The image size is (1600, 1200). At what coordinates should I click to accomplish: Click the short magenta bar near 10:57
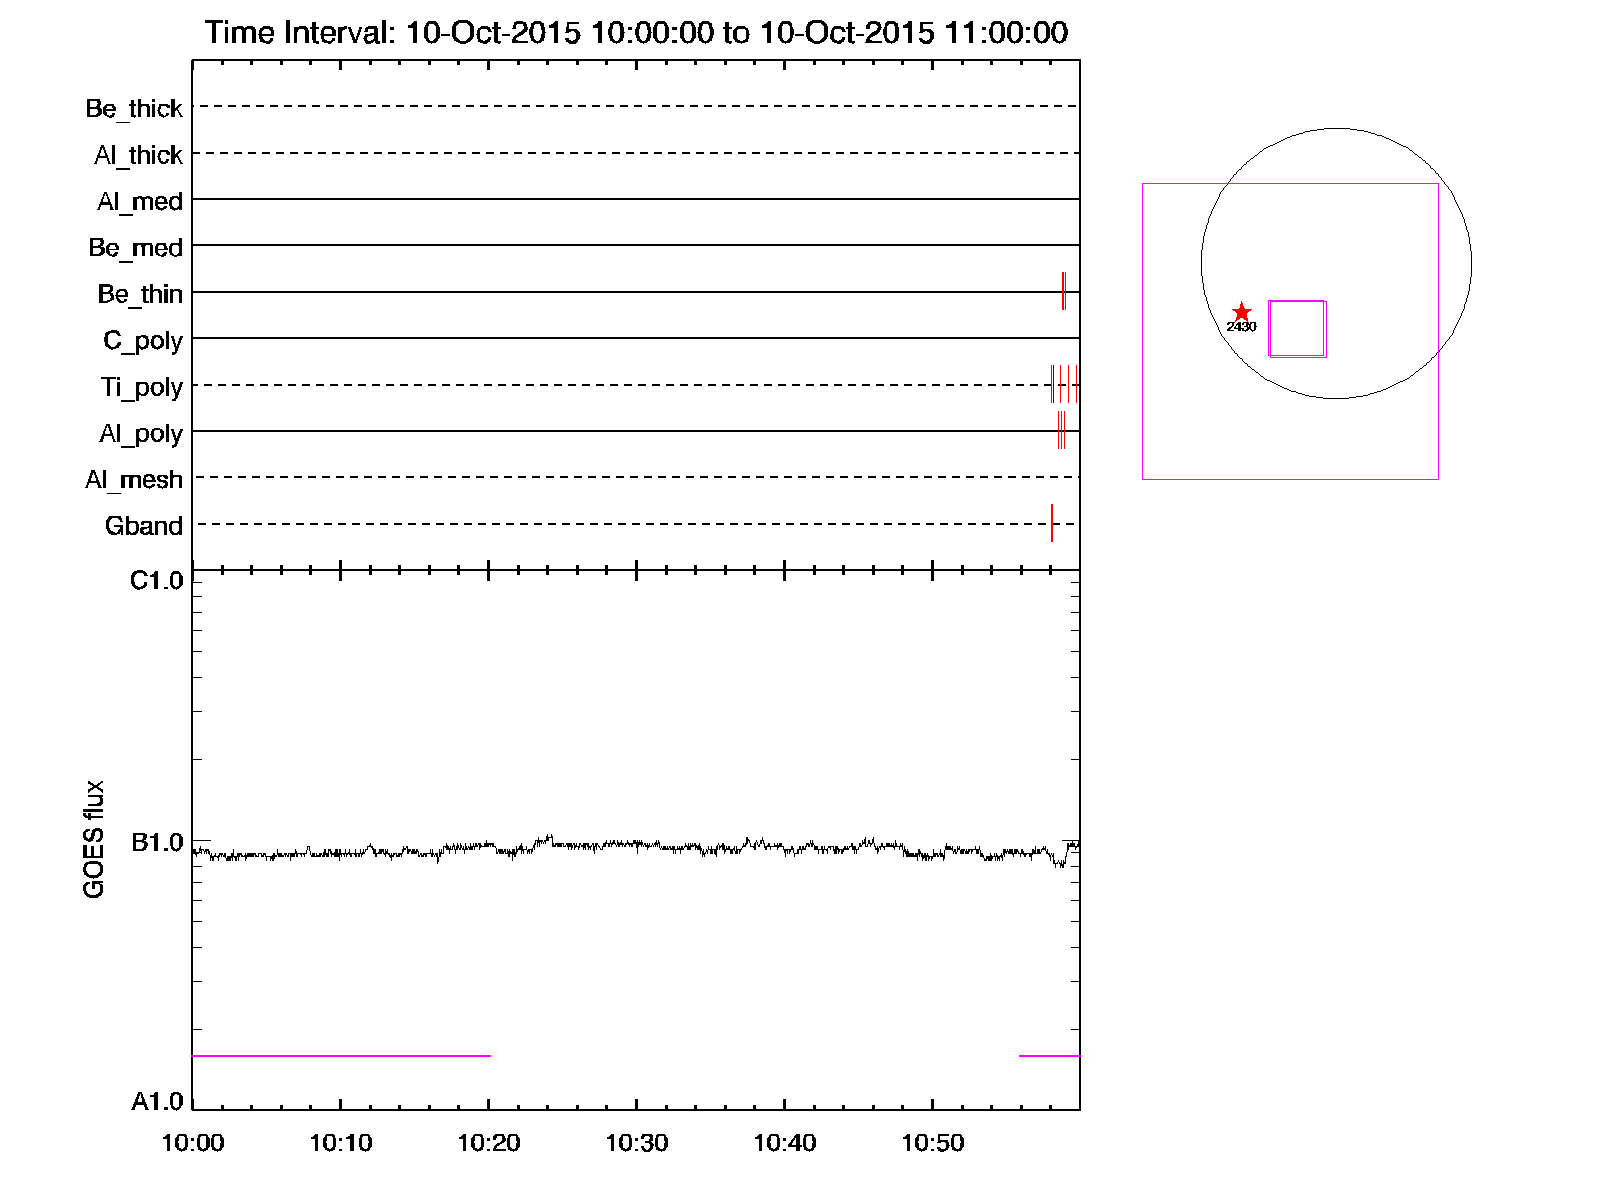tap(1049, 1056)
